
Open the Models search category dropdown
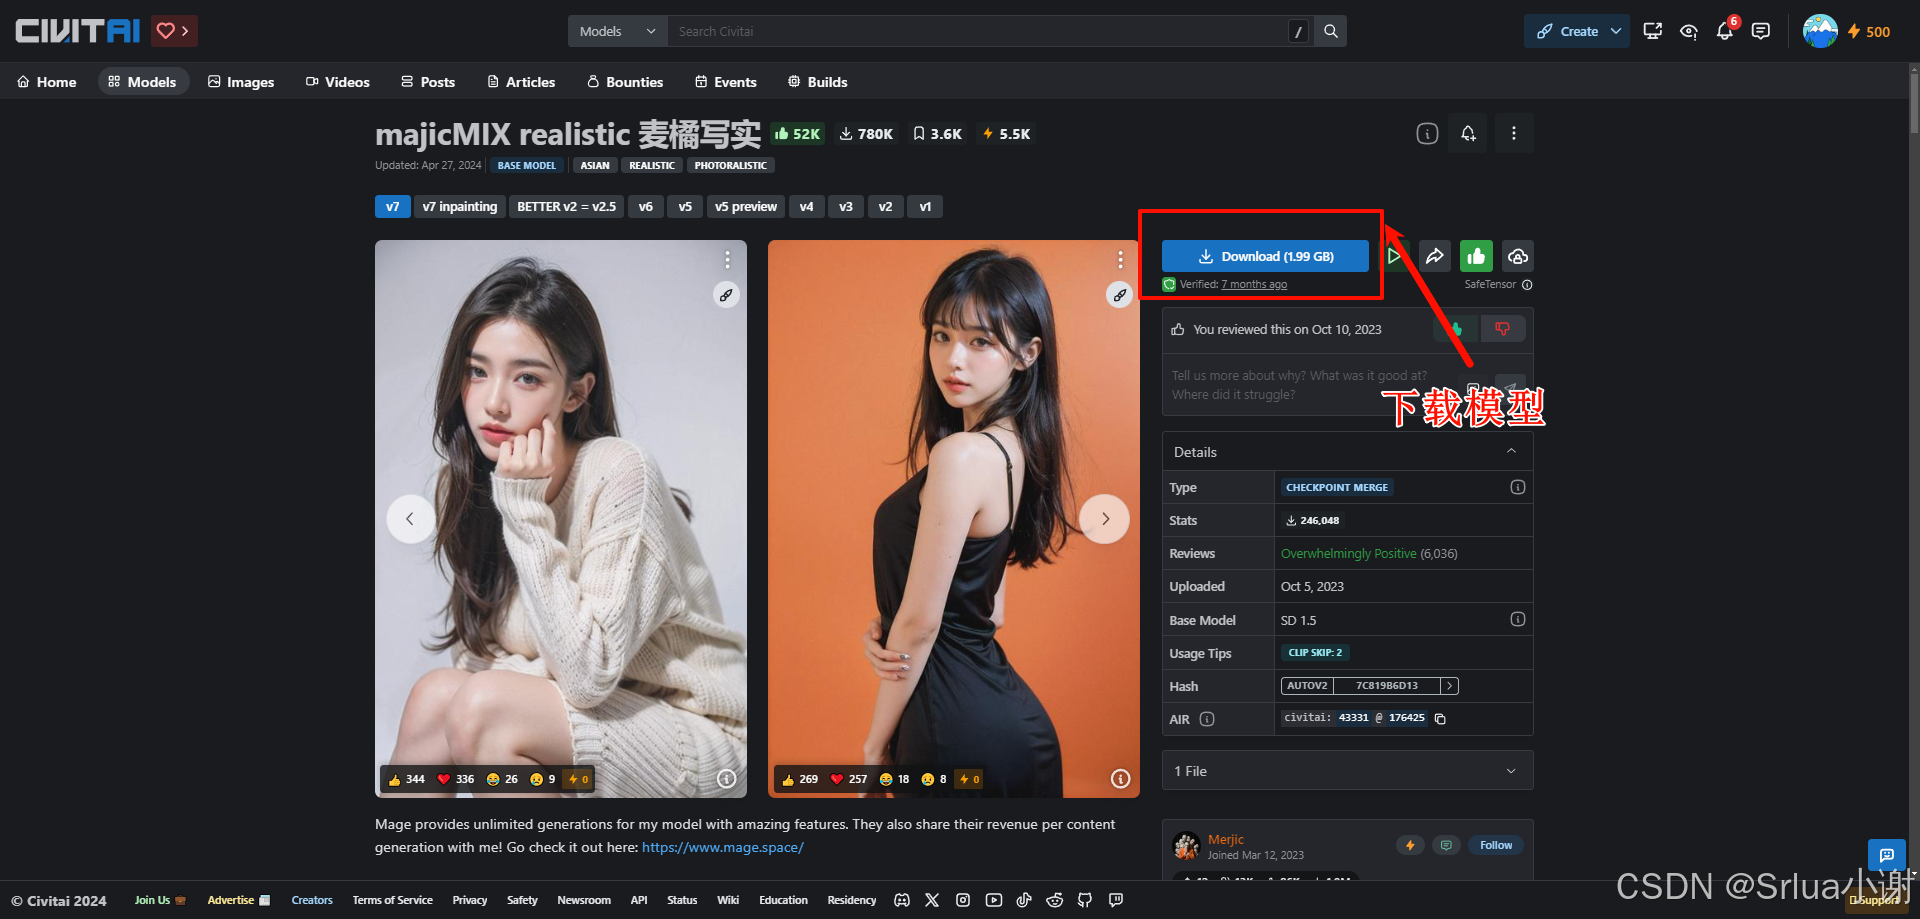(617, 31)
